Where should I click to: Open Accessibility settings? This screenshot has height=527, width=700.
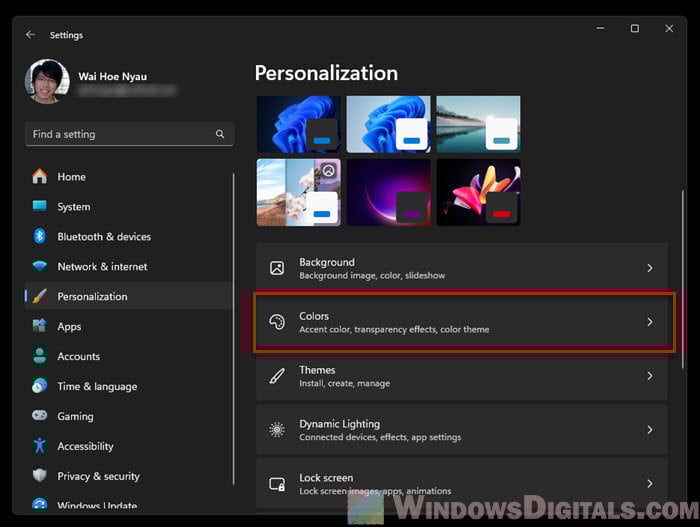pos(129,446)
